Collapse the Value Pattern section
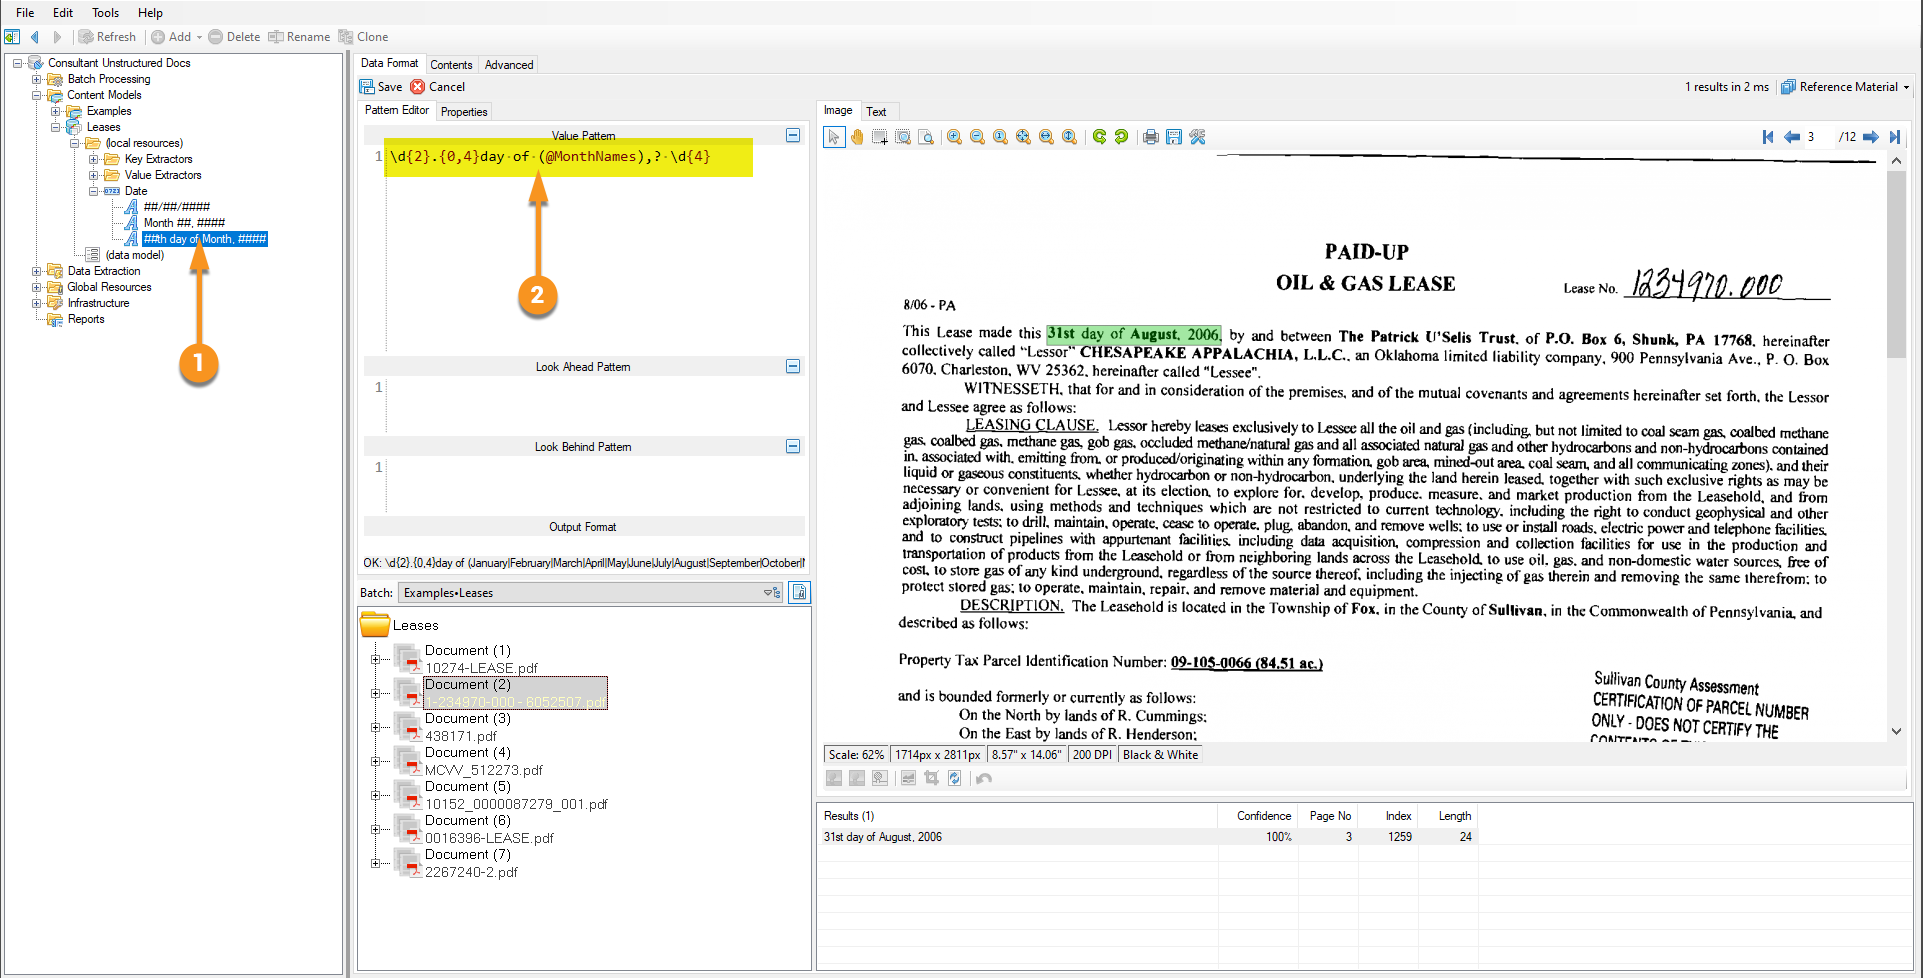1923x978 pixels. (793, 135)
